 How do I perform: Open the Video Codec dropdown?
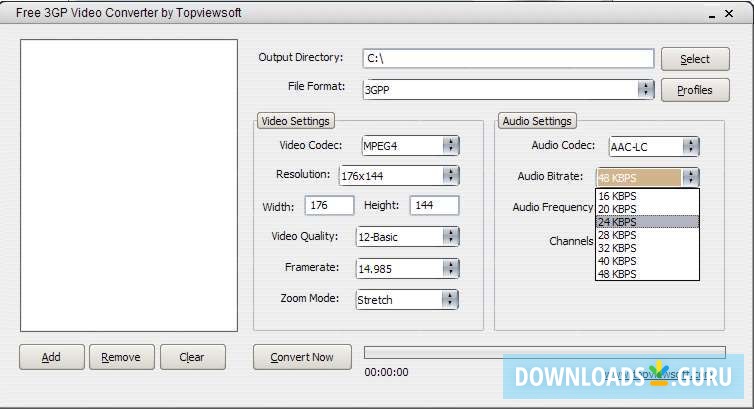pyautogui.click(x=410, y=146)
